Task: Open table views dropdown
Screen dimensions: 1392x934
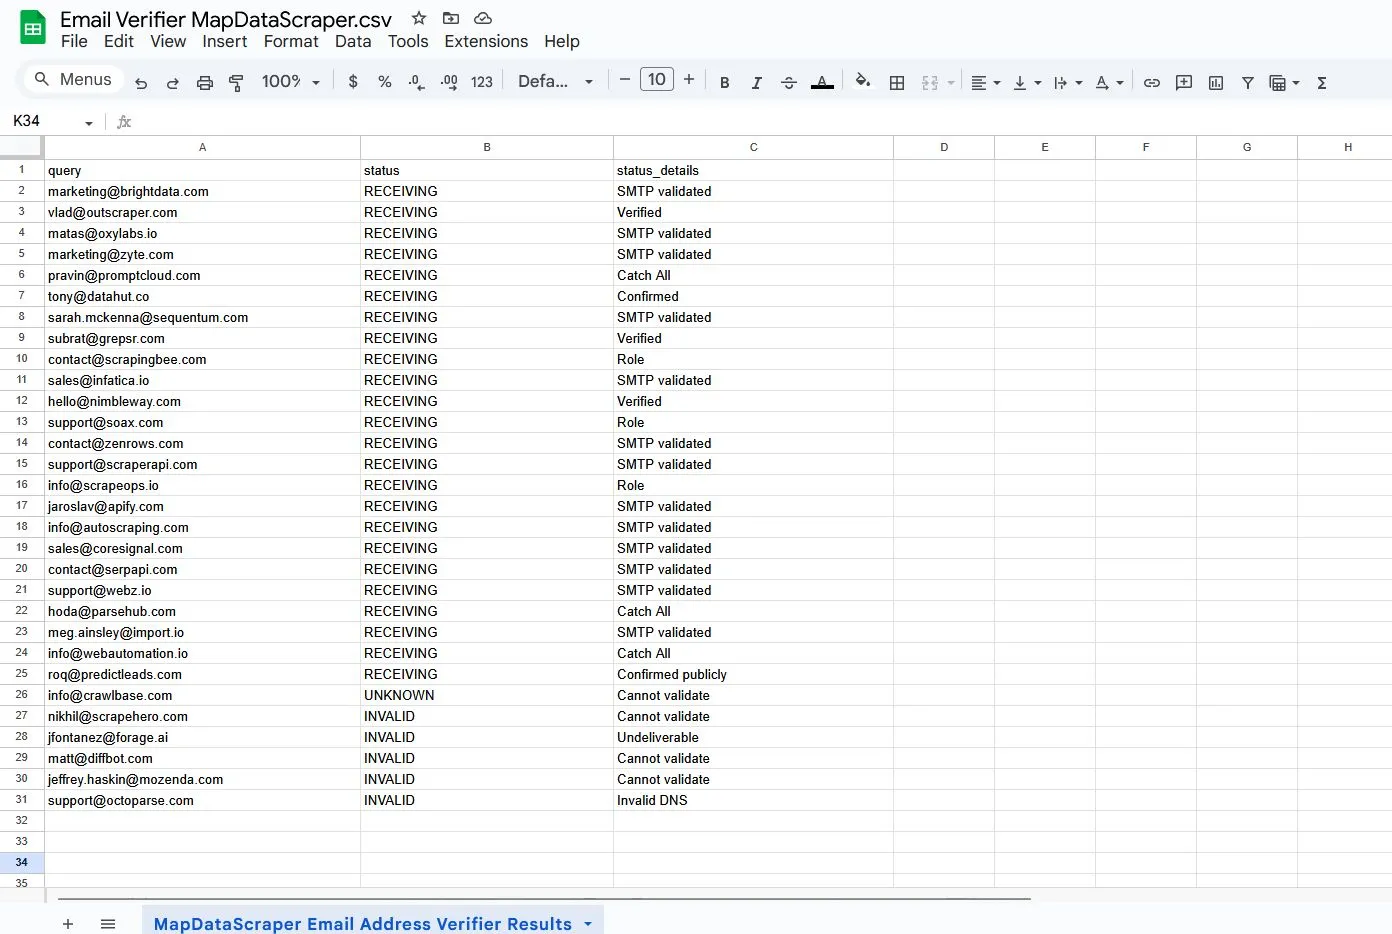Action: tap(1284, 83)
